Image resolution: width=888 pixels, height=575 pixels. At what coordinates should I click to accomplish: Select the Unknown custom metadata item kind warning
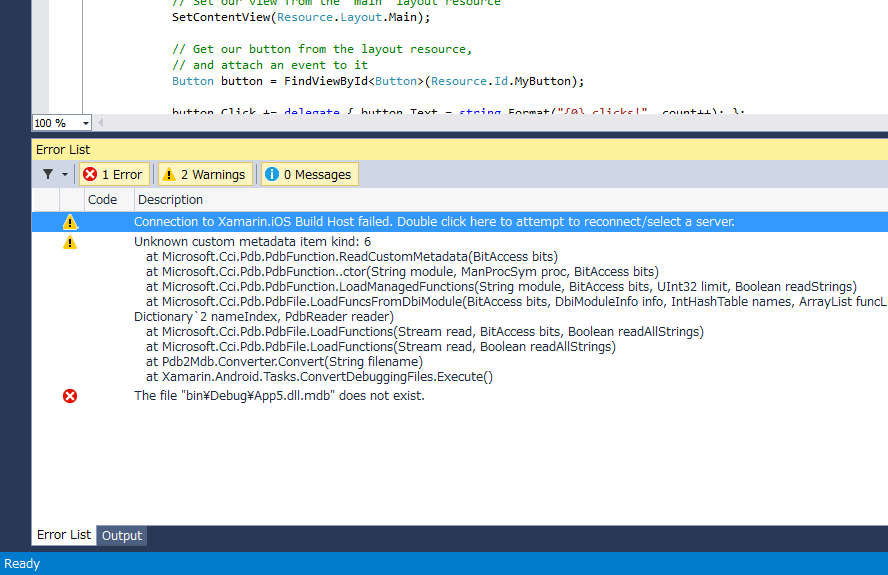(x=252, y=242)
